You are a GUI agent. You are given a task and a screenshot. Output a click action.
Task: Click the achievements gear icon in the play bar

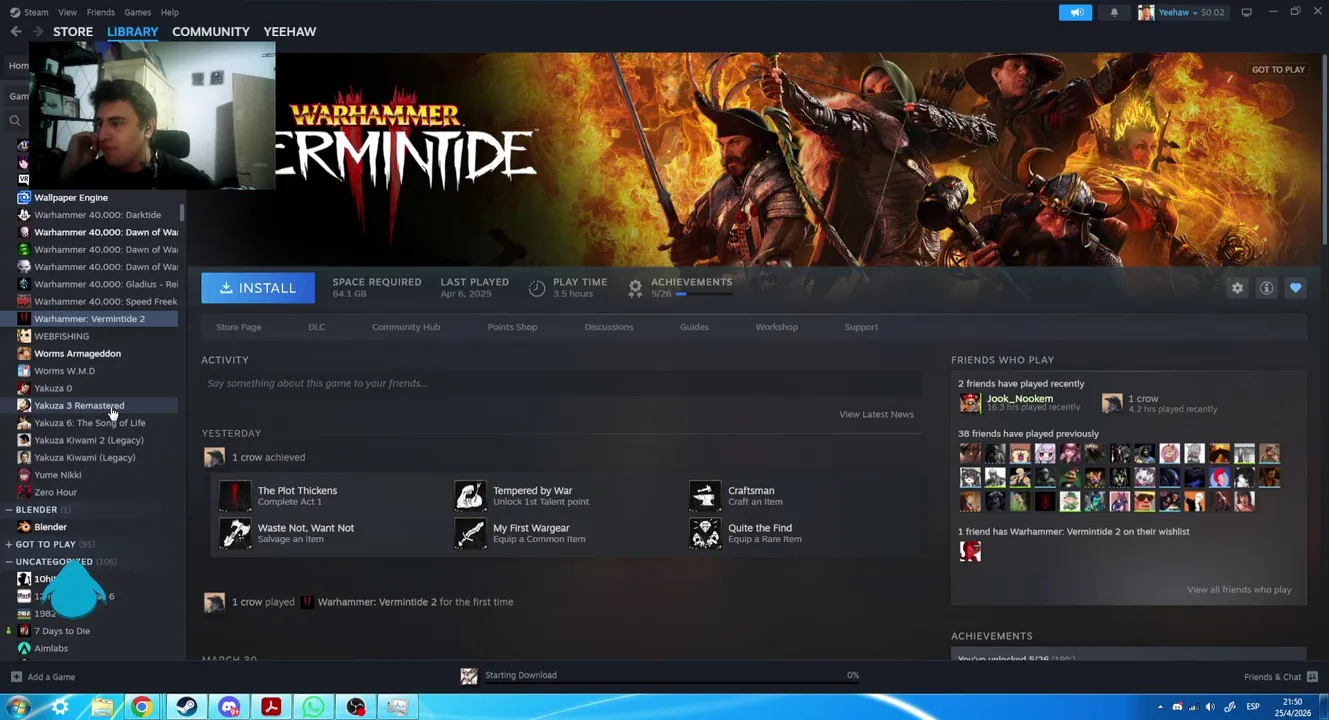pos(635,288)
